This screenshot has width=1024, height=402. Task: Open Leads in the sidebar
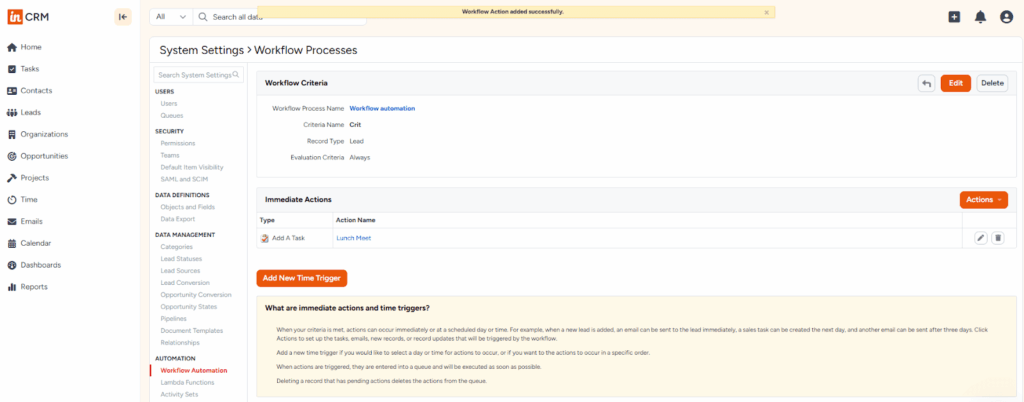point(30,112)
